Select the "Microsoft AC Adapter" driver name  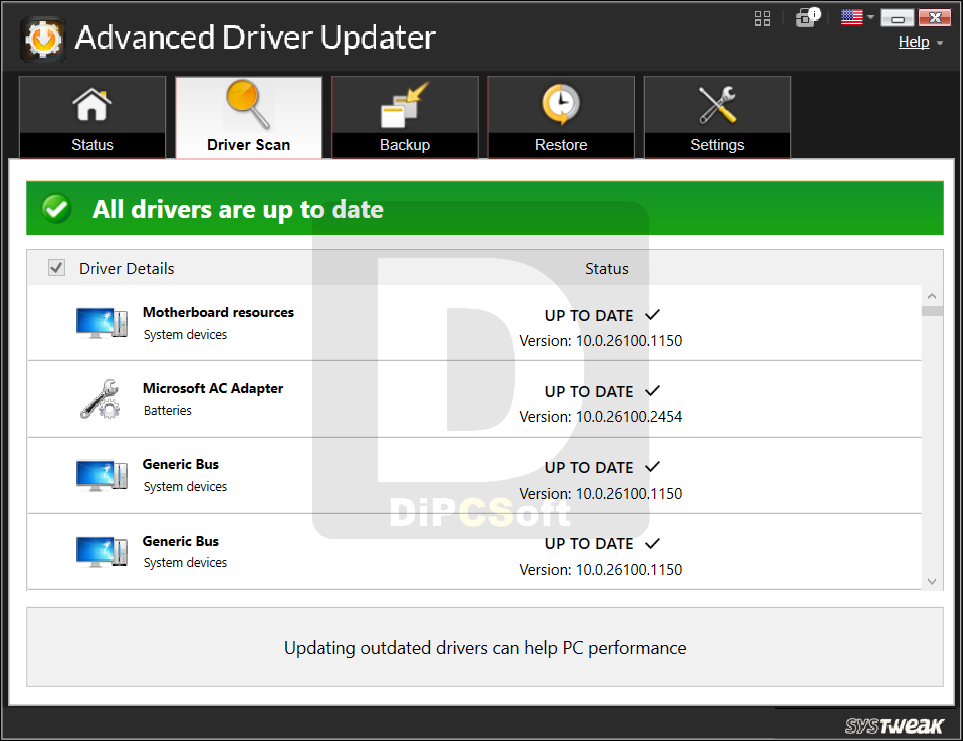pyautogui.click(x=212, y=389)
